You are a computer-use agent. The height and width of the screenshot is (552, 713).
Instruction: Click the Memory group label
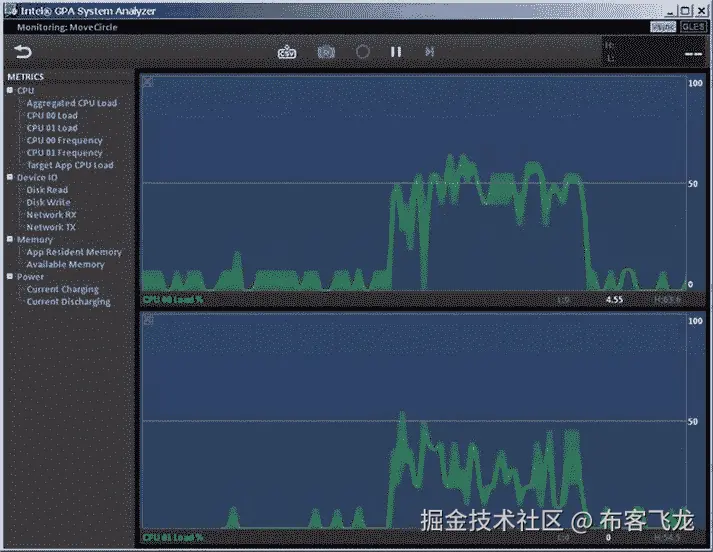click(35, 239)
